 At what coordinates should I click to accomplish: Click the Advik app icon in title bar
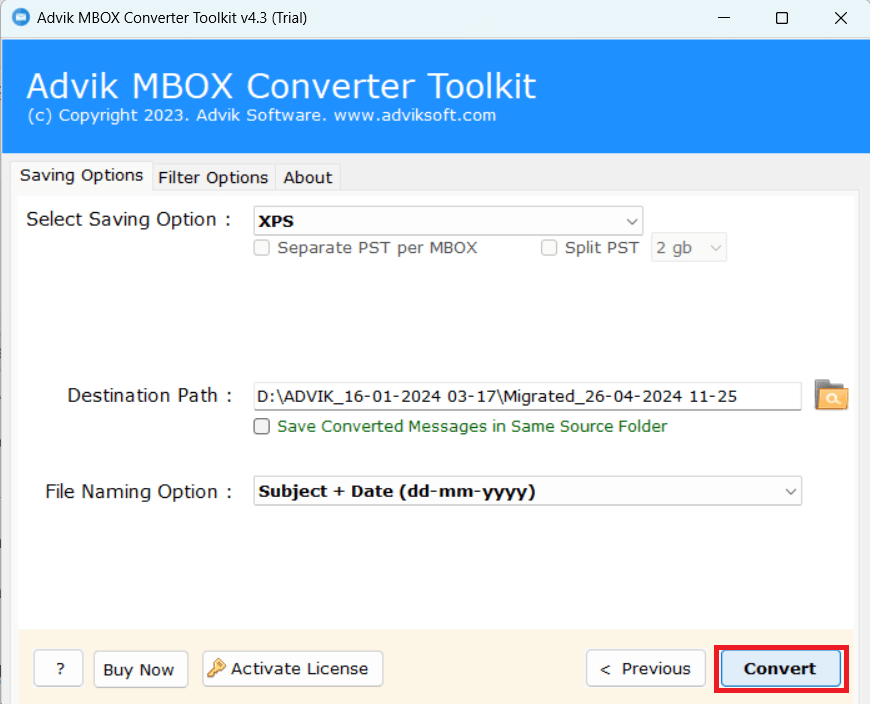(21, 17)
